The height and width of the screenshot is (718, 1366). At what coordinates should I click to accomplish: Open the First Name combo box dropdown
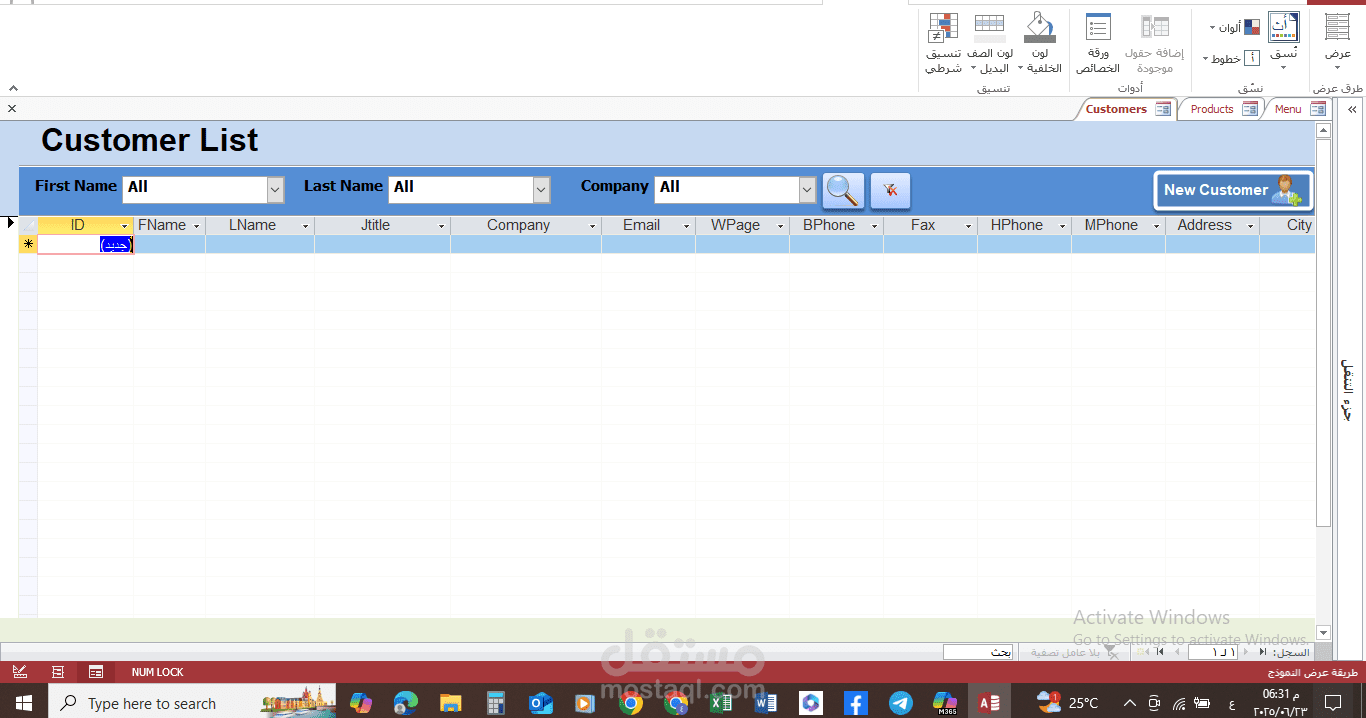click(x=275, y=189)
